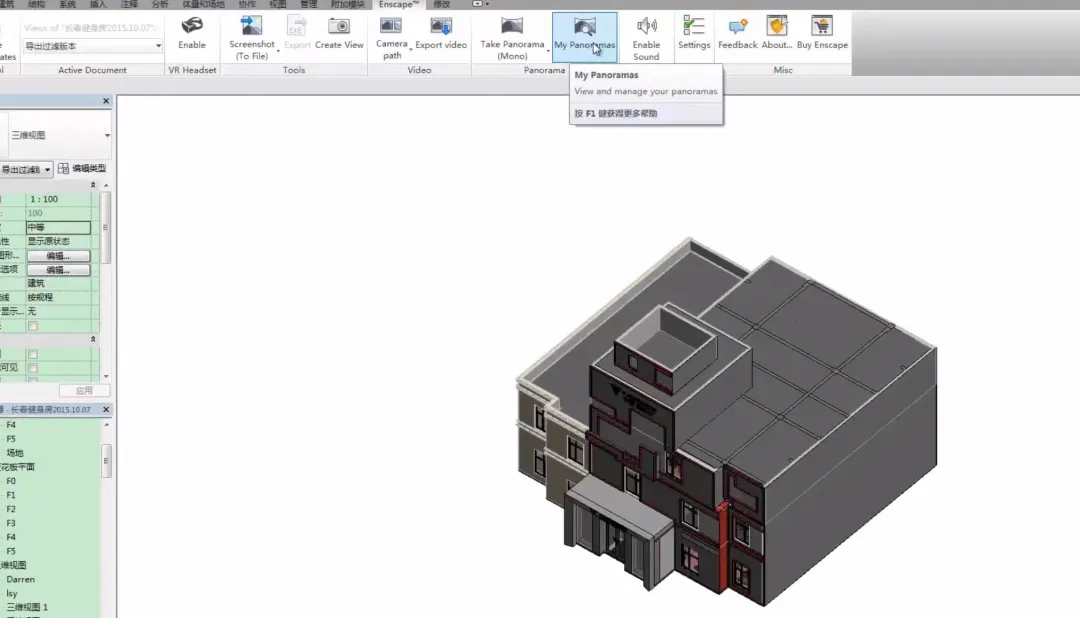Click Buy Enscape shopping cart icon
The height and width of the screenshot is (618, 1080).
(x=822, y=26)
